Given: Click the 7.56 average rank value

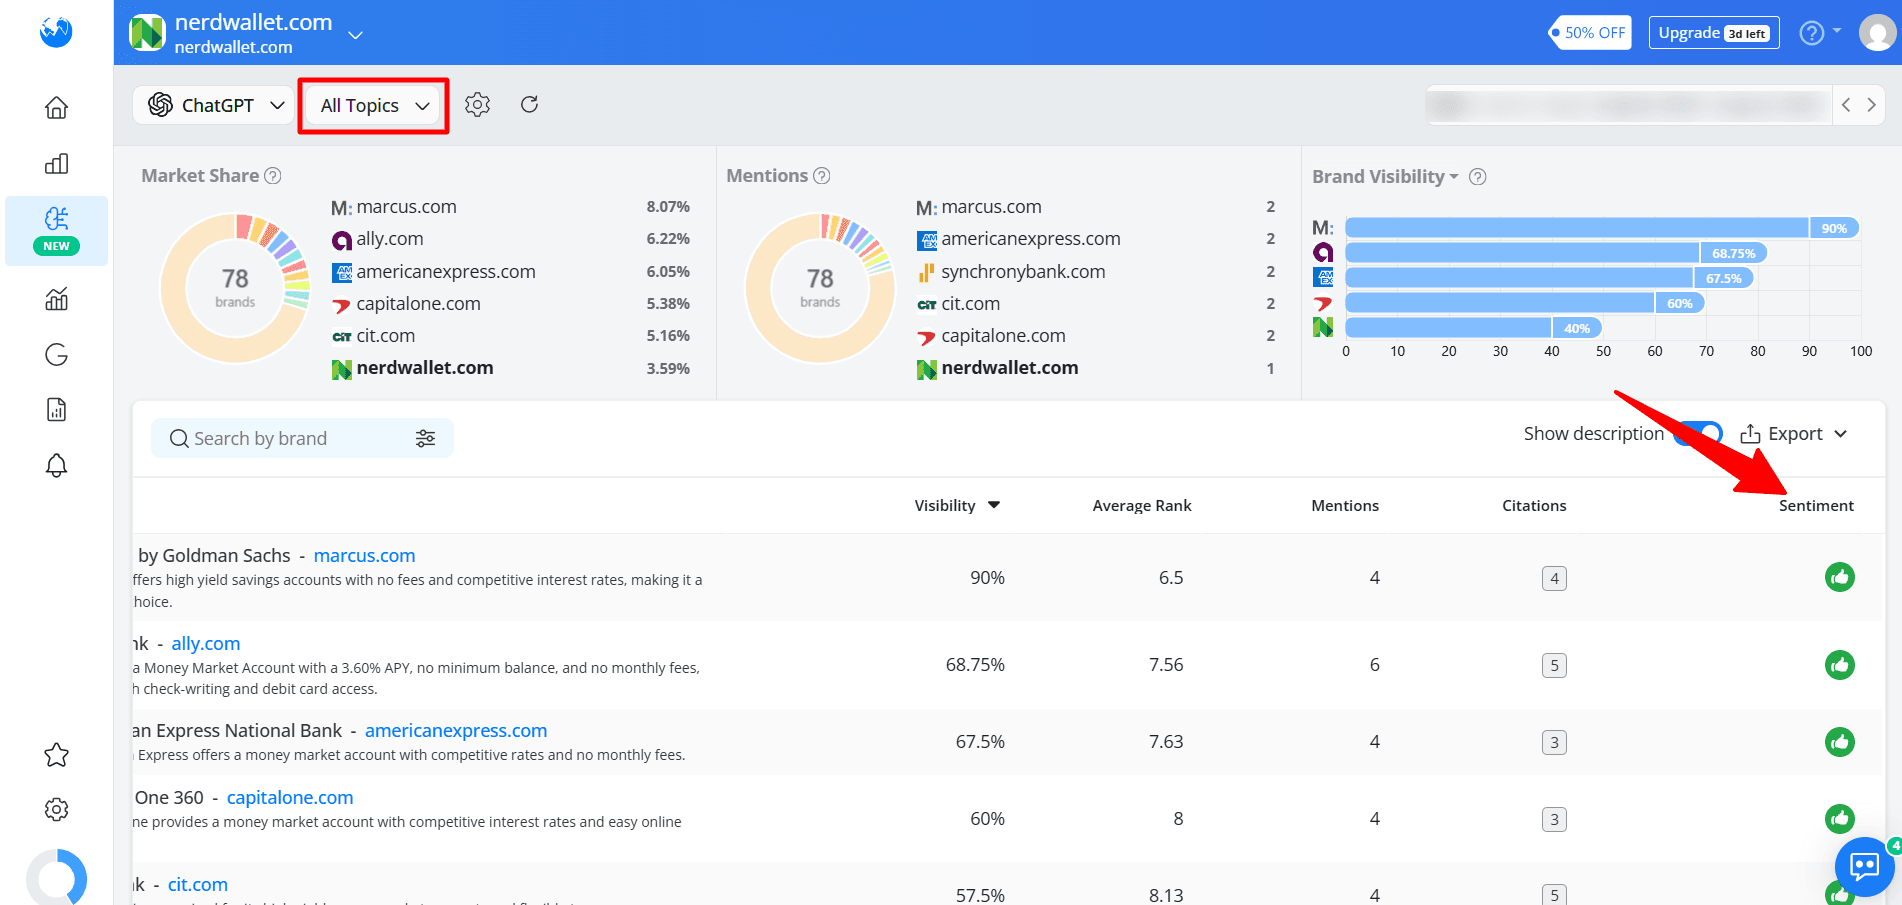Looking at the screenshot, I should pyautogui.click(x=1166, y=665).
